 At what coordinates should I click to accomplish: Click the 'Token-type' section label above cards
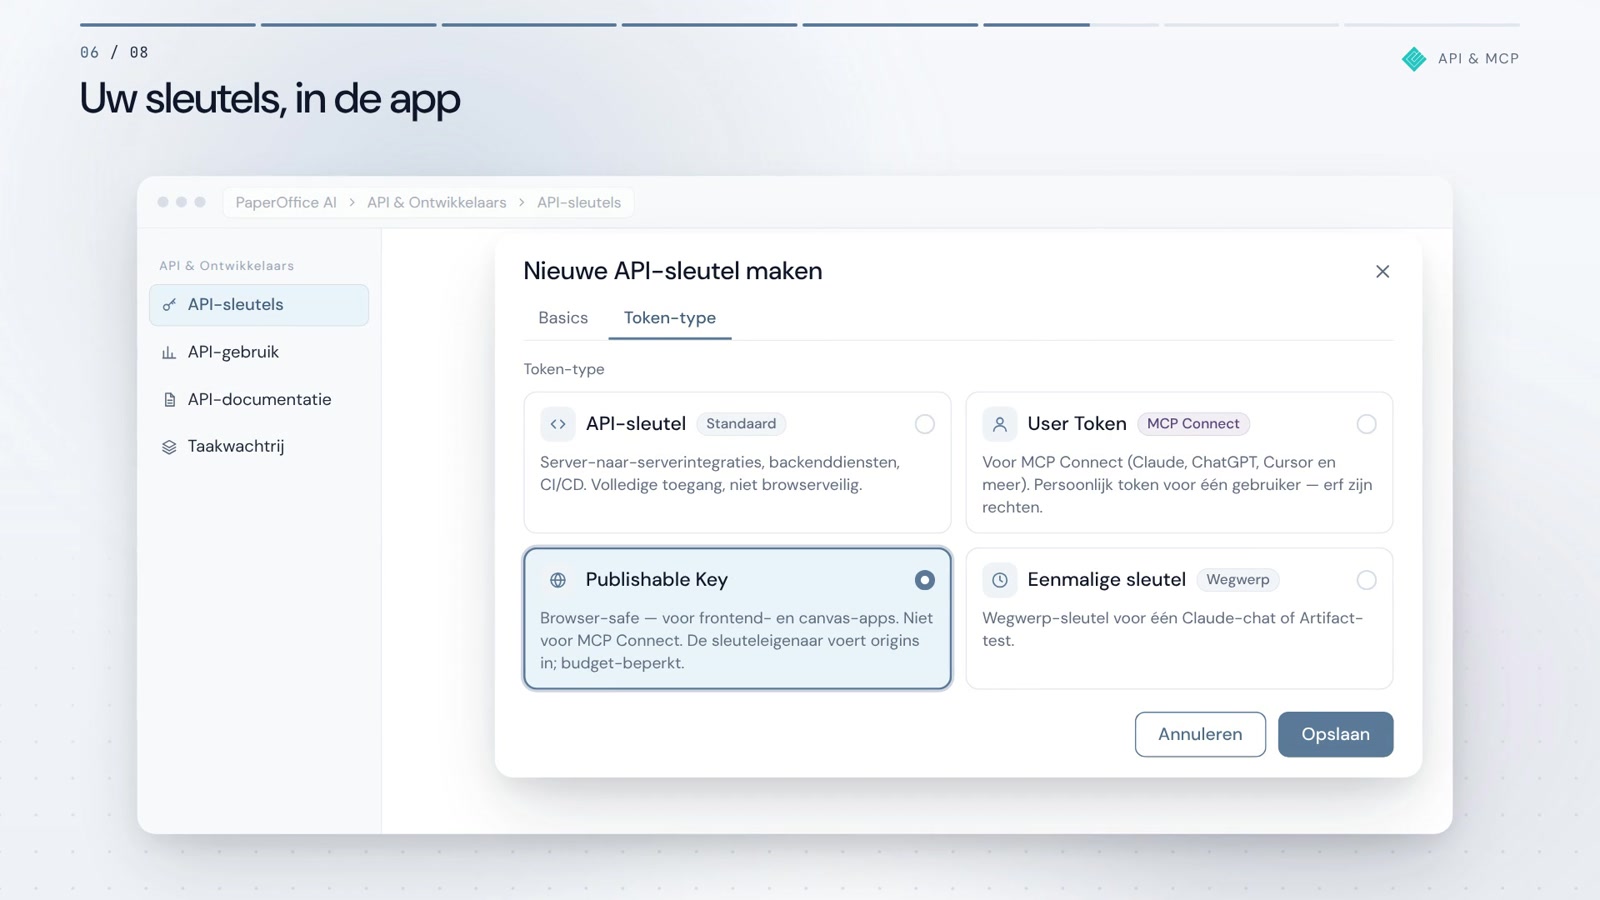pos(564,369)
